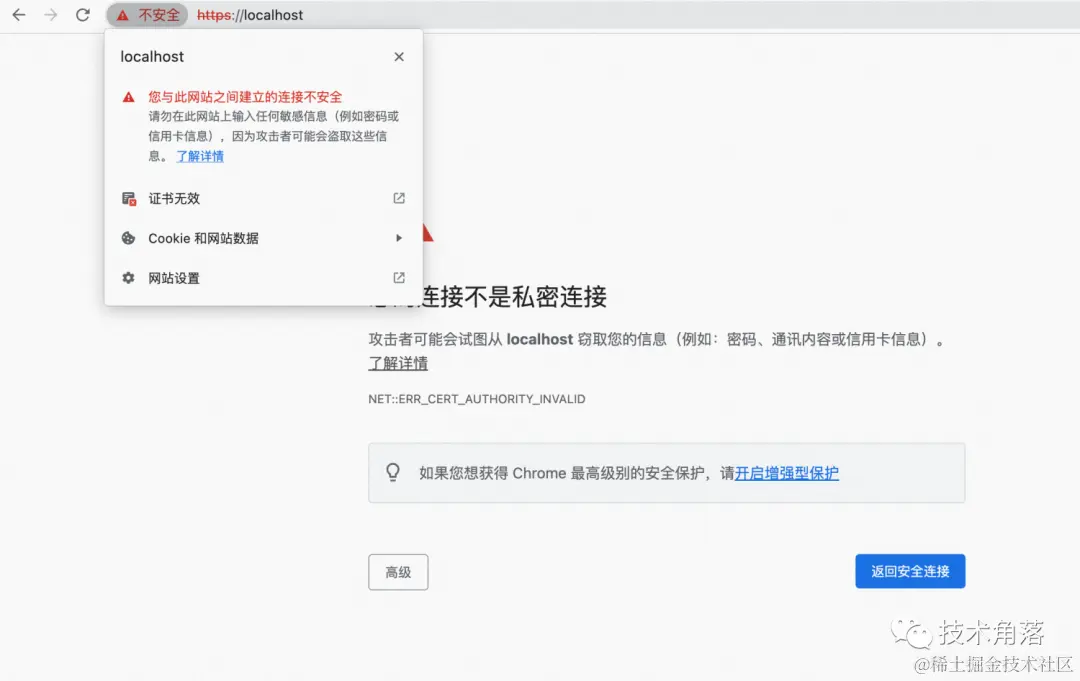
Task: Open 证书无效 in new window via external-link icon
Action: (x=398, y=198)
